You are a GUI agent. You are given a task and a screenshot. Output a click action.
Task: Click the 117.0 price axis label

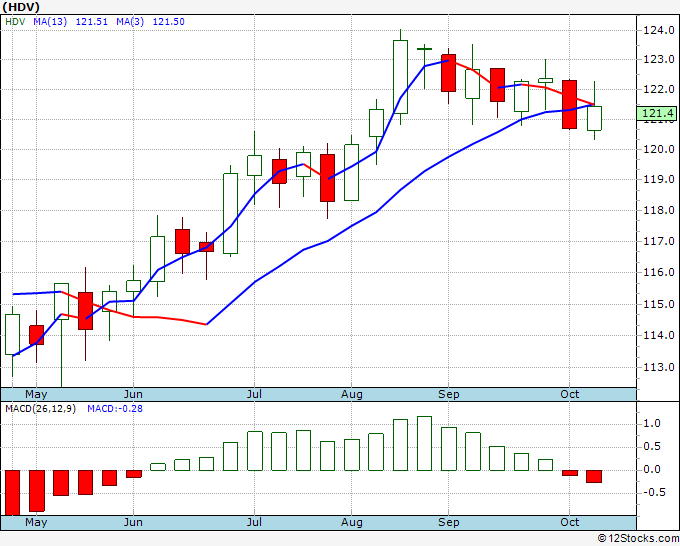(659, 241)
